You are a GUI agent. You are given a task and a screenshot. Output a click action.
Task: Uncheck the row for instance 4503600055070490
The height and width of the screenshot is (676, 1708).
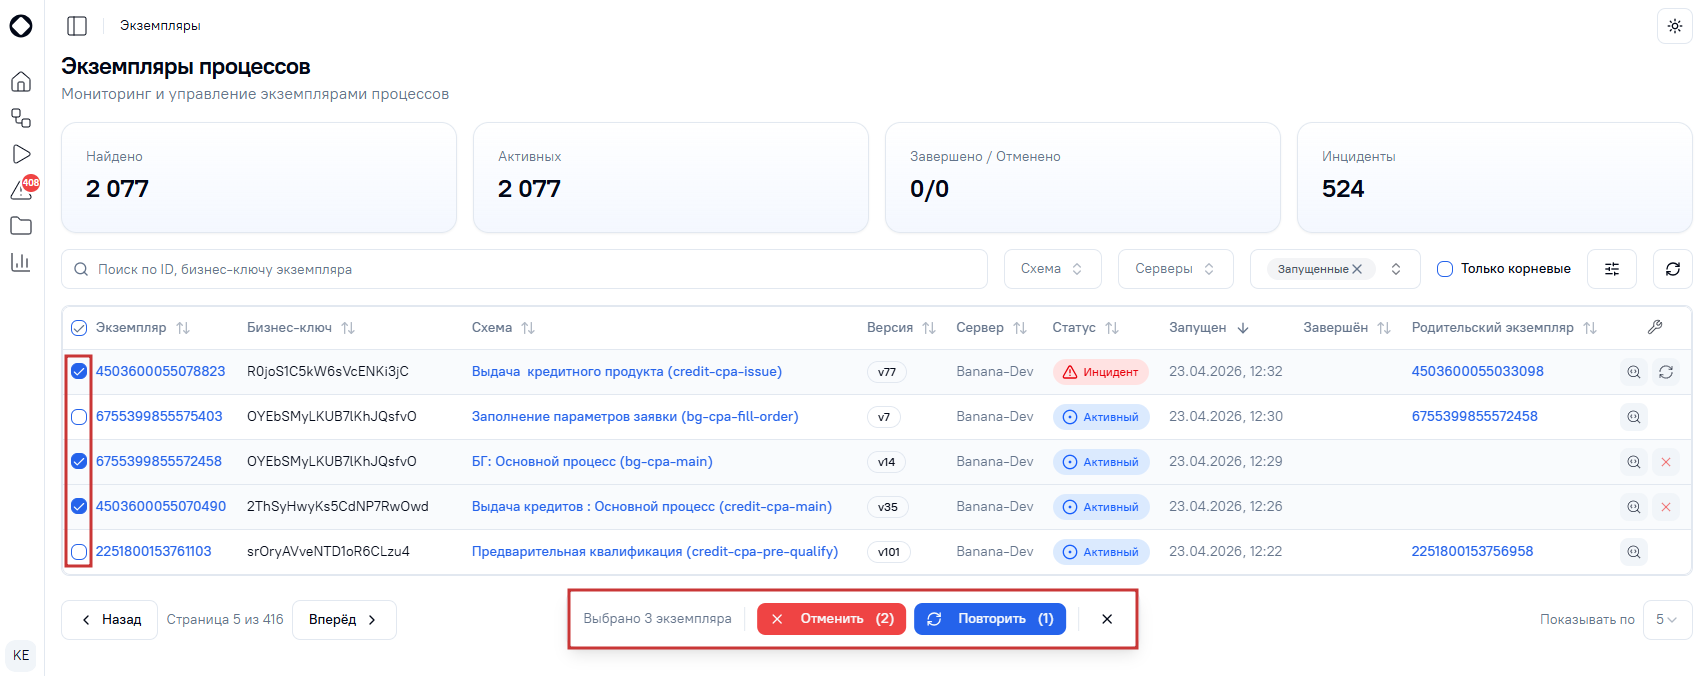tap(79, 507)
